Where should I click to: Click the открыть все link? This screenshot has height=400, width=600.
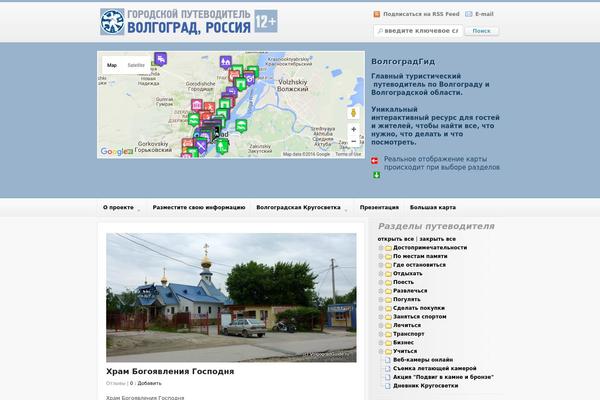point(396,239)
